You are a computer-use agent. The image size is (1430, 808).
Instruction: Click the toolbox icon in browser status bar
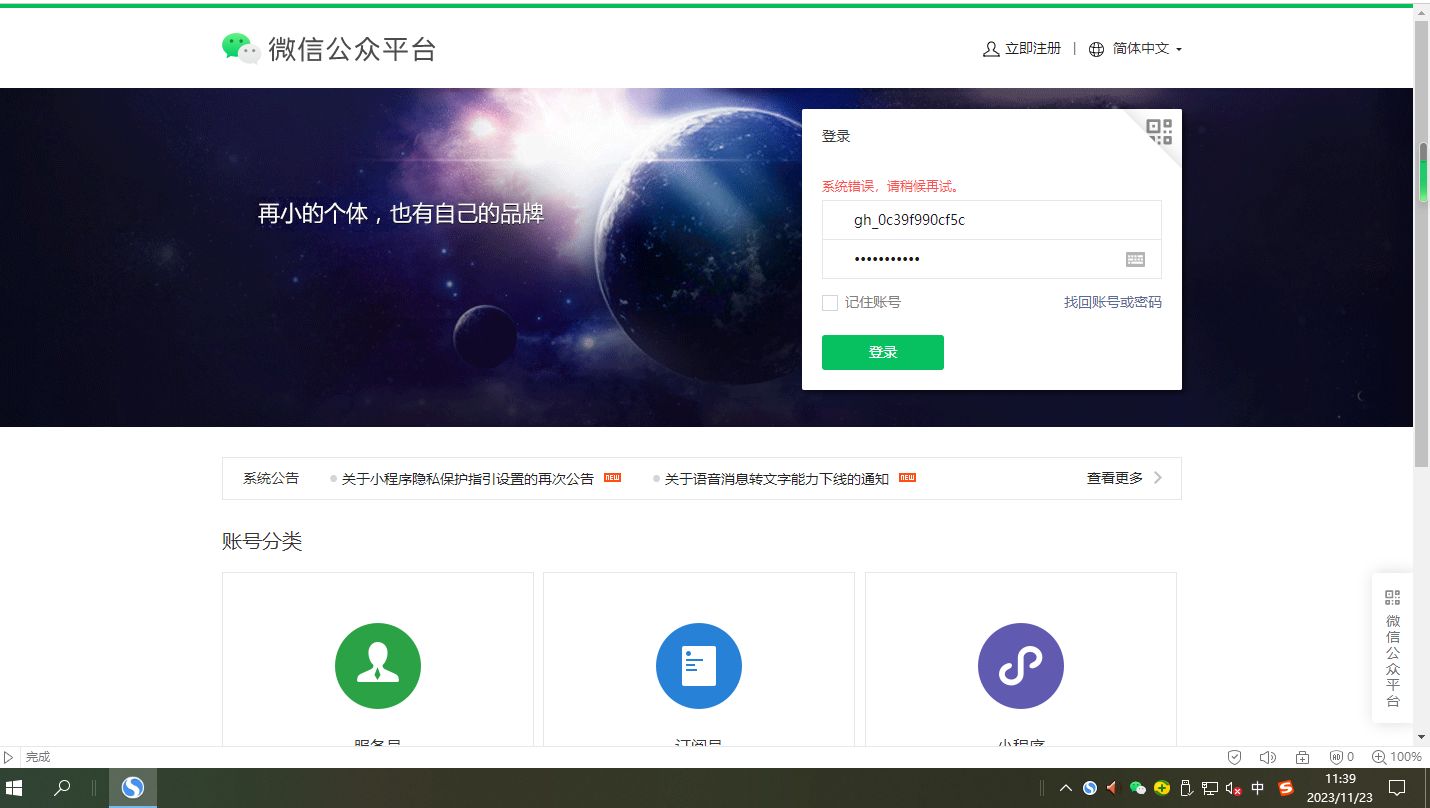[1302, 757]
